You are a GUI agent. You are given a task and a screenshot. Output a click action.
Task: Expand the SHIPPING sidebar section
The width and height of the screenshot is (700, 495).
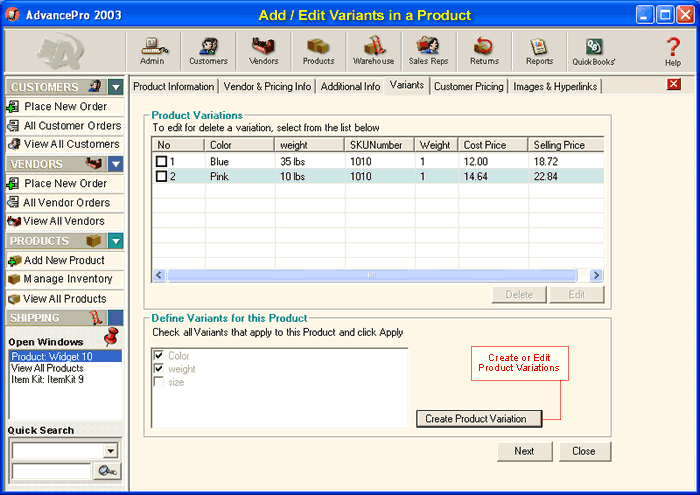116,318
